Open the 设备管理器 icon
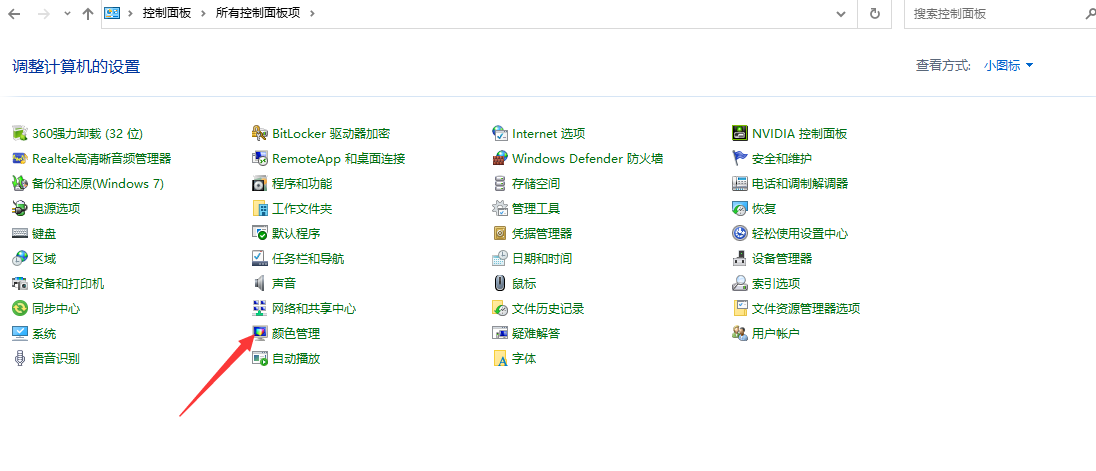Screen dimensions: 1096x471 pyautogui.click(x=740, y=259)
